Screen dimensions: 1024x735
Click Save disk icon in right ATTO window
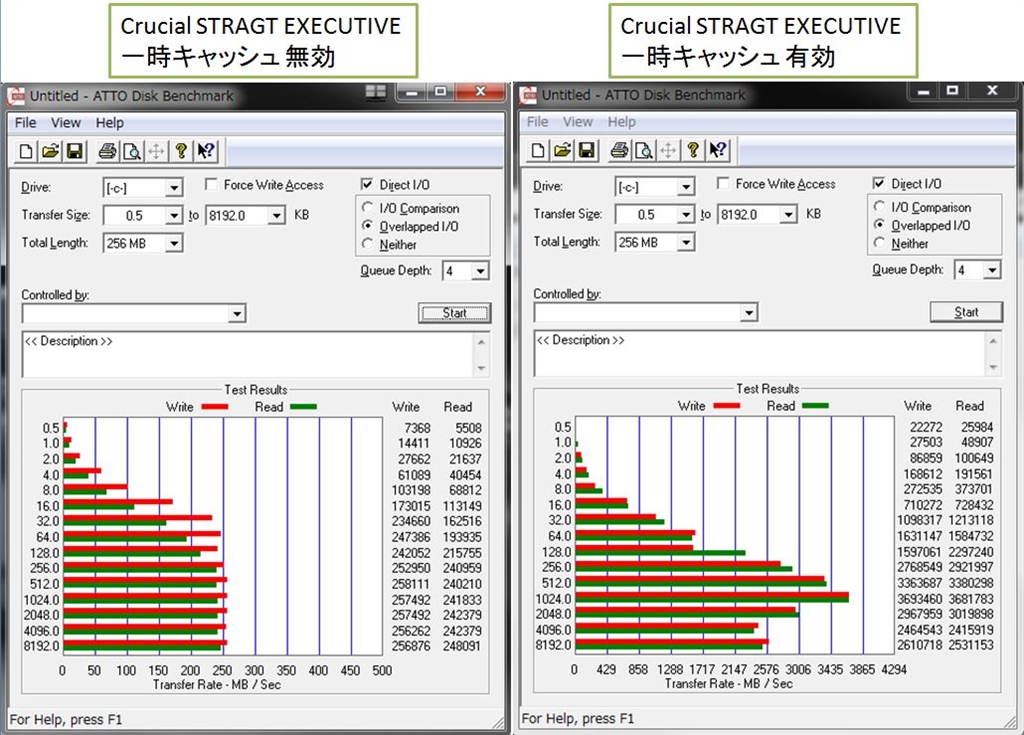coord(586,150)
